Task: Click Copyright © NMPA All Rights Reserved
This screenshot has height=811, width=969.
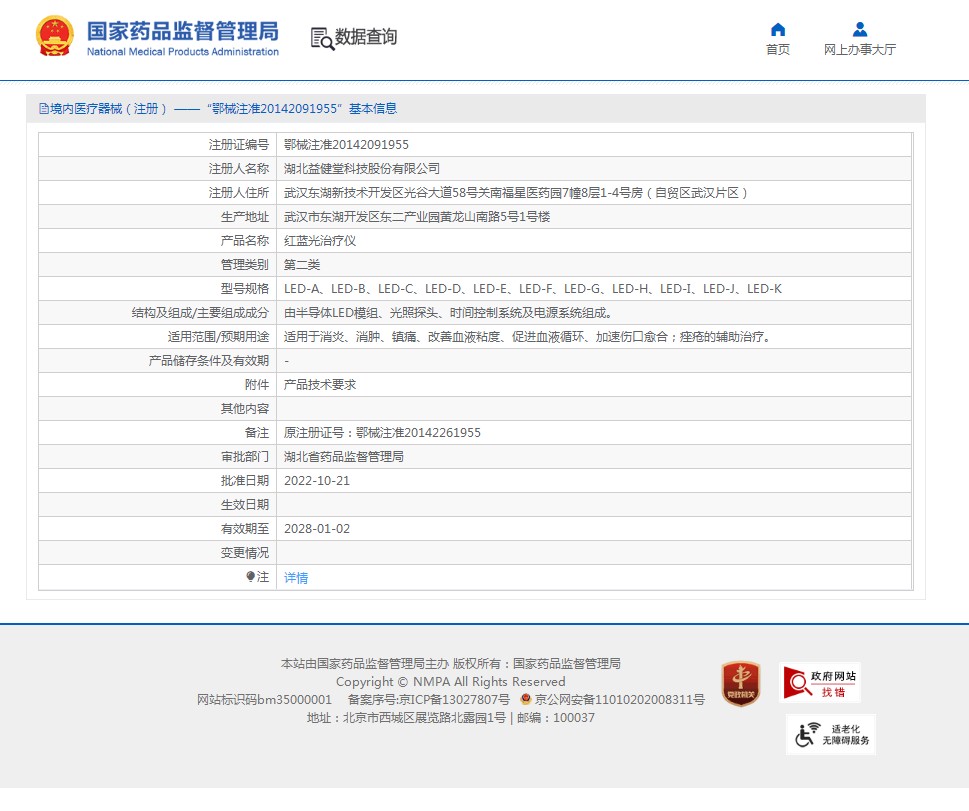Action: tap(451, 682)
